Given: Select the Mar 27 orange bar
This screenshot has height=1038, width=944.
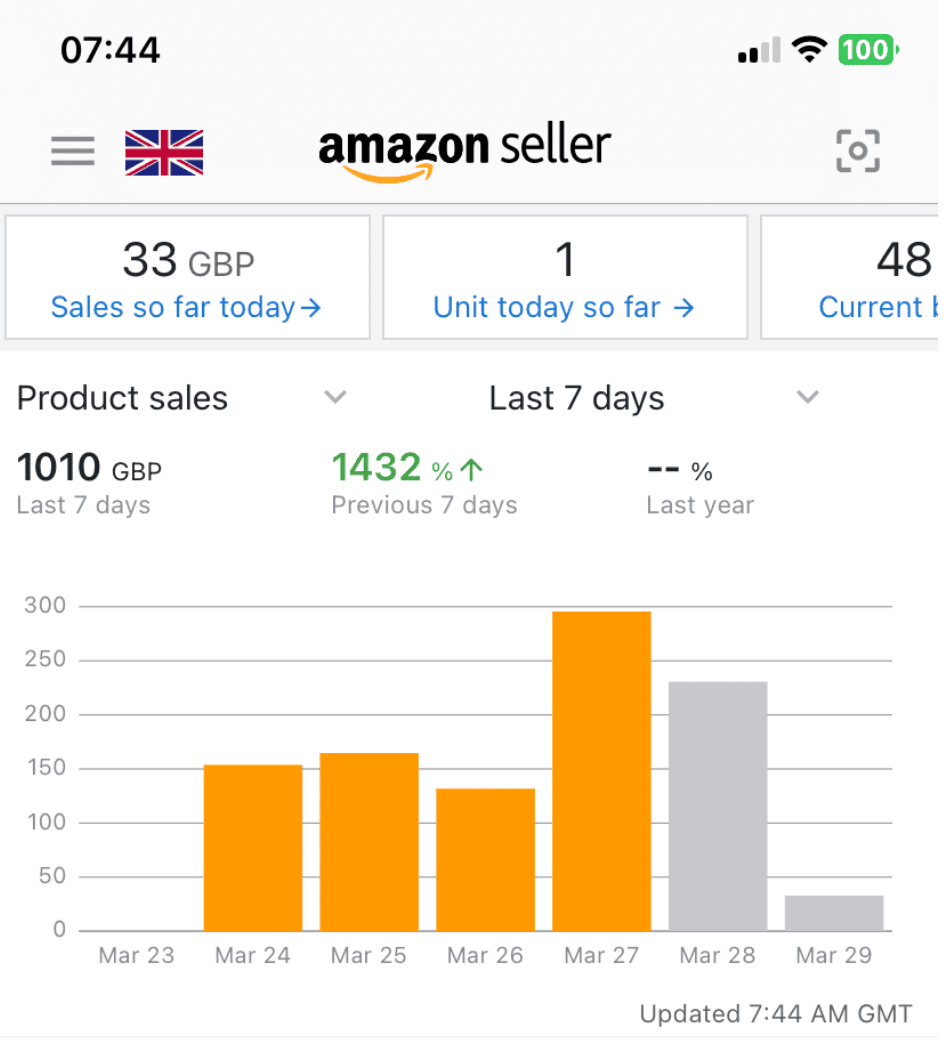Looking at the screenshot, I should 602,770.
